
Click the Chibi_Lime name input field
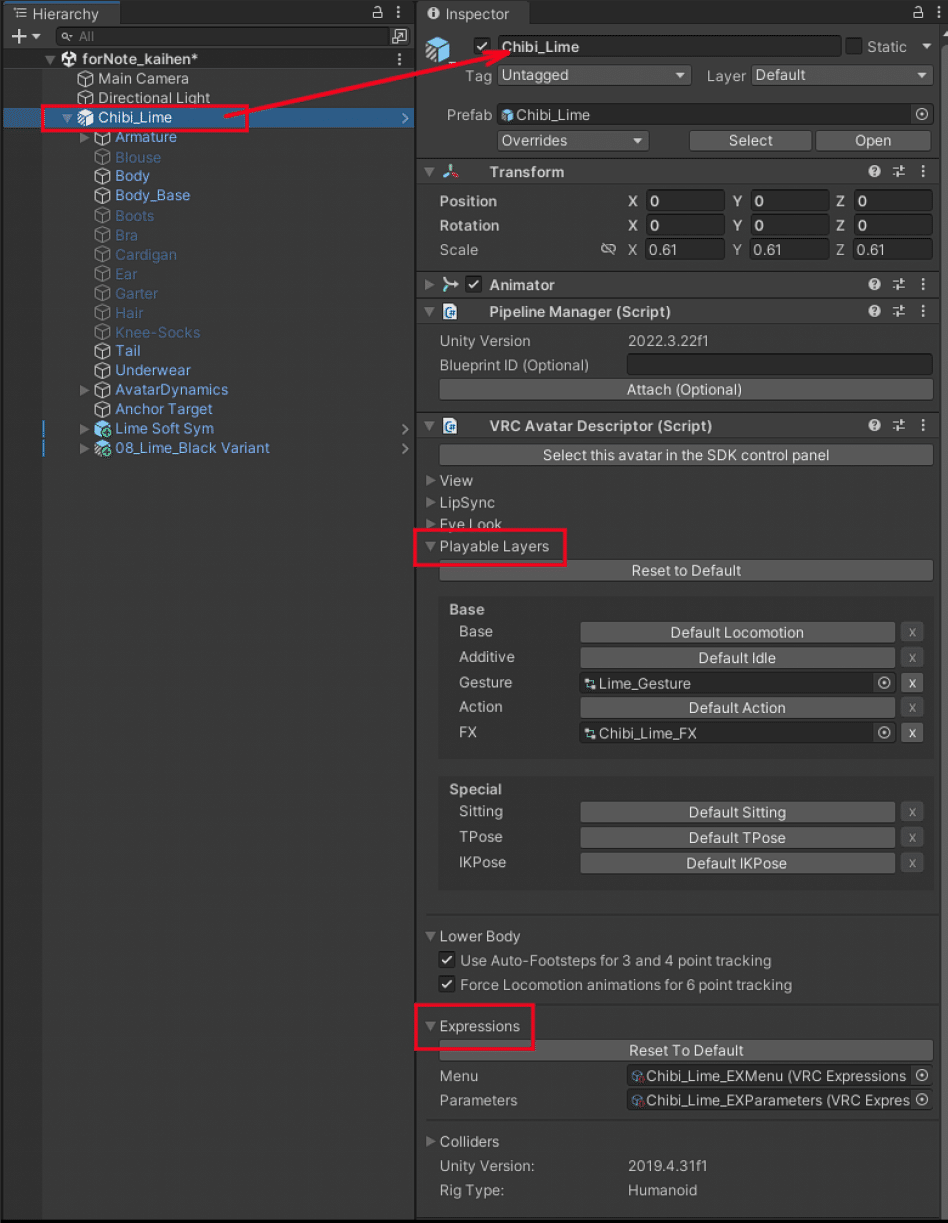[669, 46]
